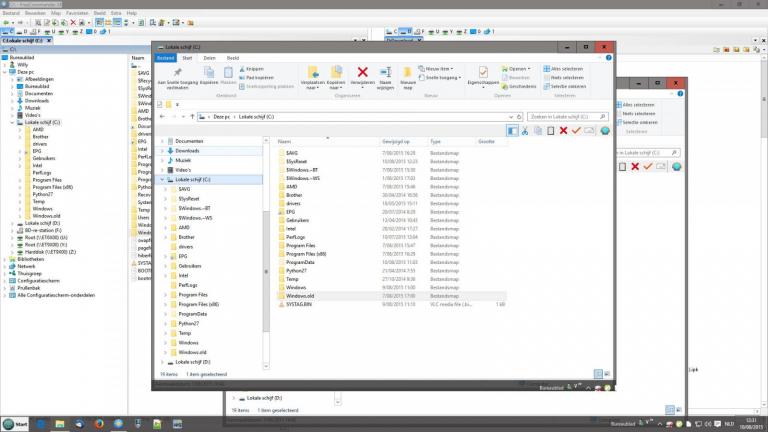768x432 pixels.
Task: Click the red Verwijderen delete icon in ribbon
Action: coord(362,74)
